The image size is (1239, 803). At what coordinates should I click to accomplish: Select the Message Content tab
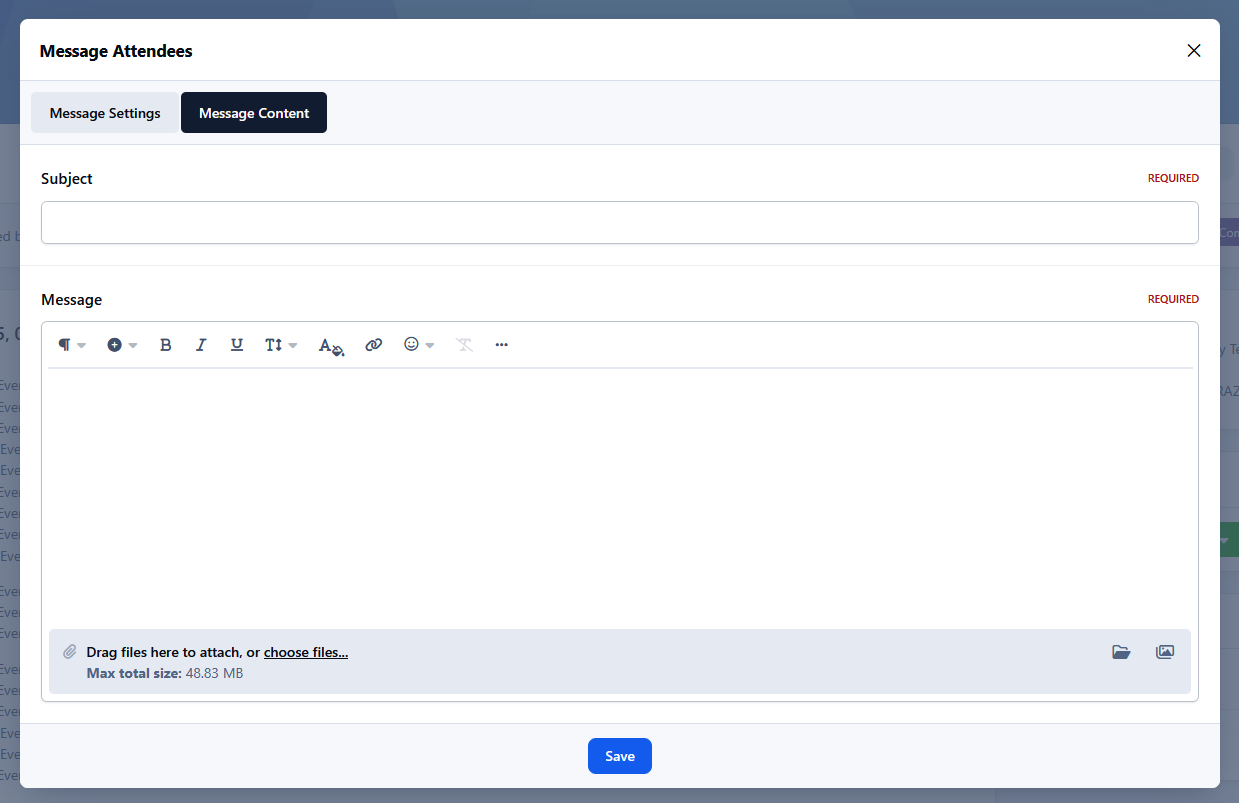pos(254,113)
